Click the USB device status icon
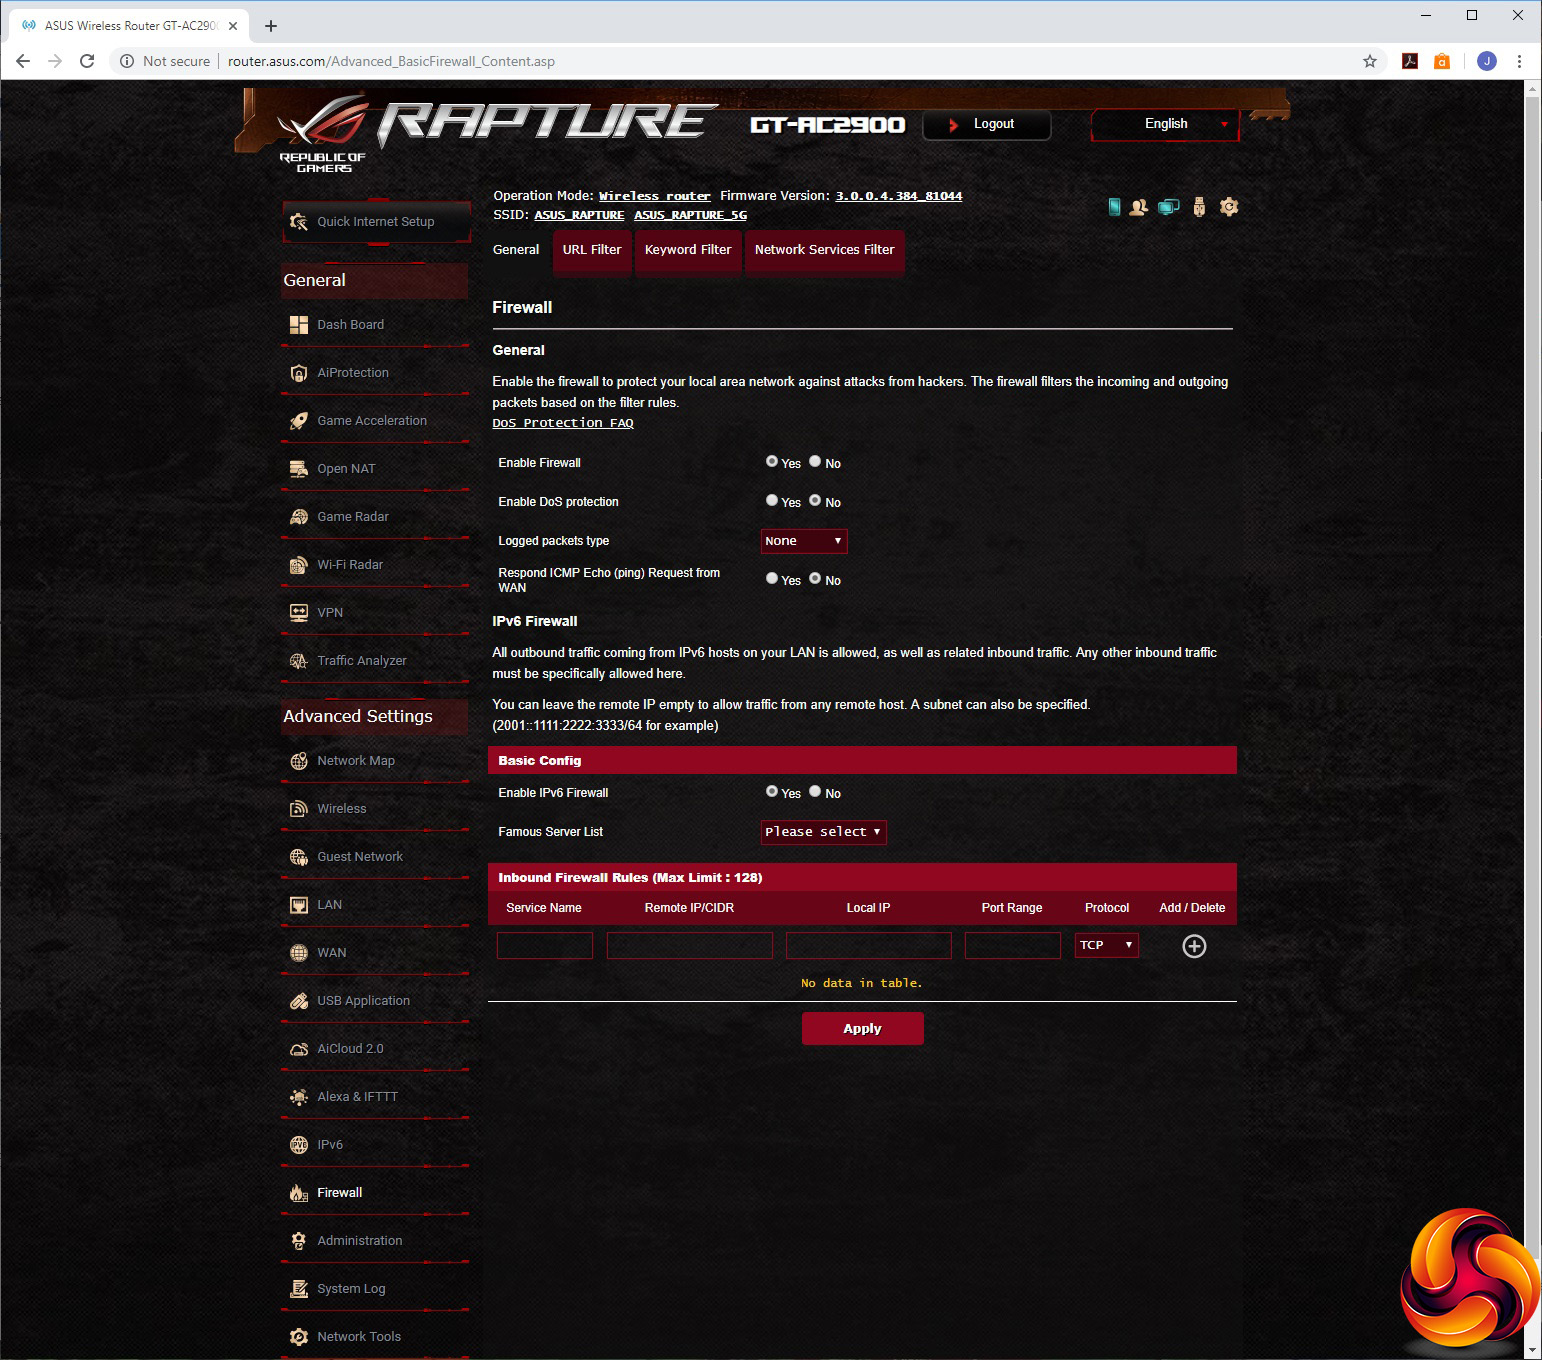This screenshot has height=1360, width=1542. [x=1199, y=207]
